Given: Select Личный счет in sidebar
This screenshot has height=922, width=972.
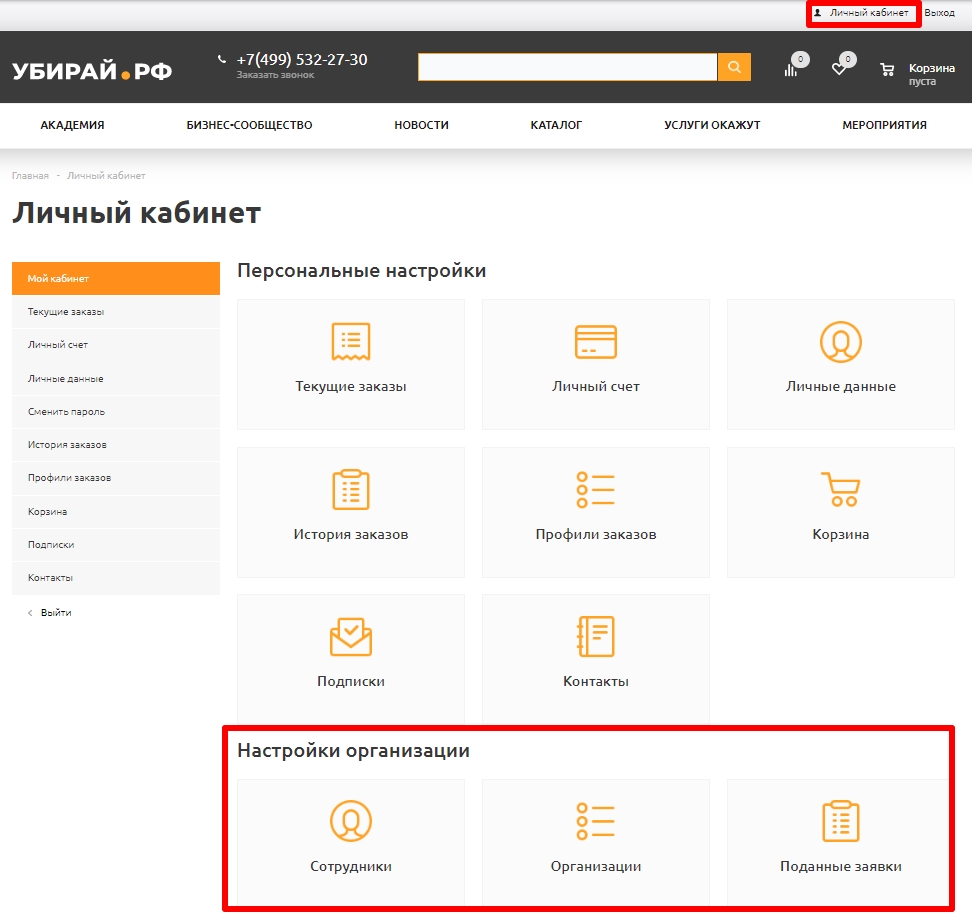Looking at the screenshot, I should coord(116,345).
